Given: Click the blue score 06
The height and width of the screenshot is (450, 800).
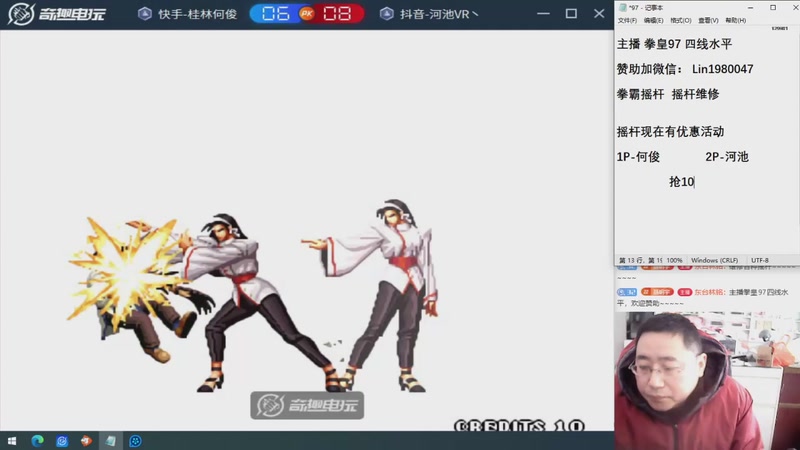Looking at the screenshot, I should [x=276, y=14].
